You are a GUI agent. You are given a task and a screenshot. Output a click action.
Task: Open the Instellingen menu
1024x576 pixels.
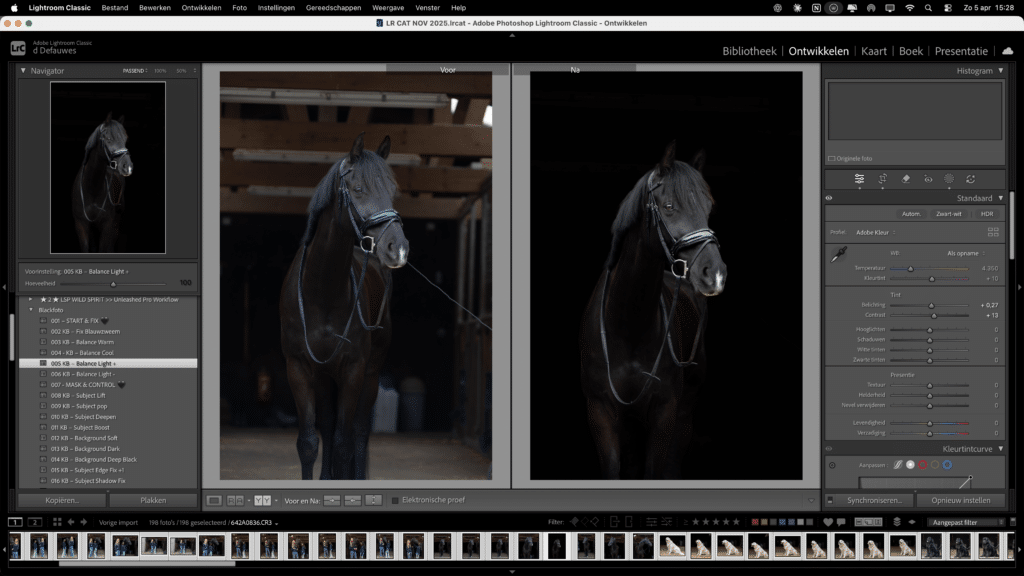pos(276,8)
